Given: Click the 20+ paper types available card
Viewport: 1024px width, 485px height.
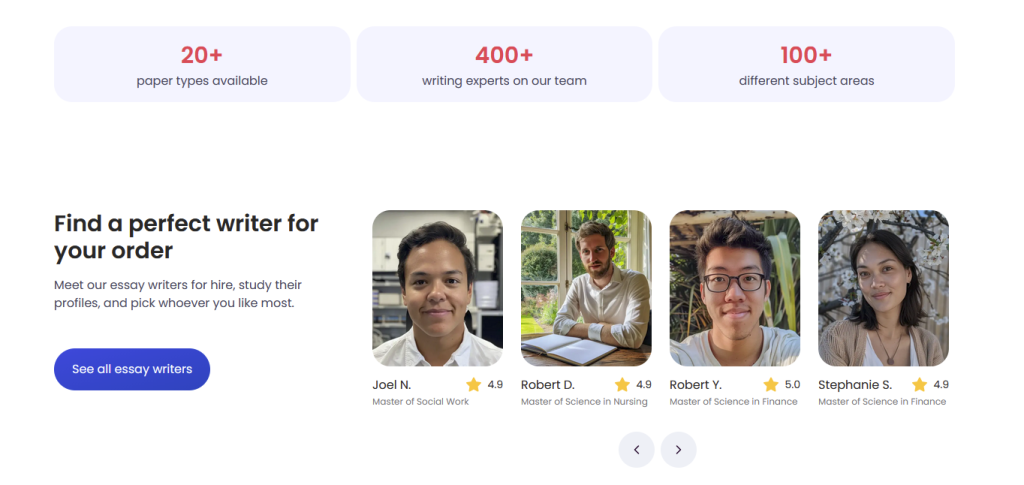Looking at the screenshot, I should click(202, 65).
